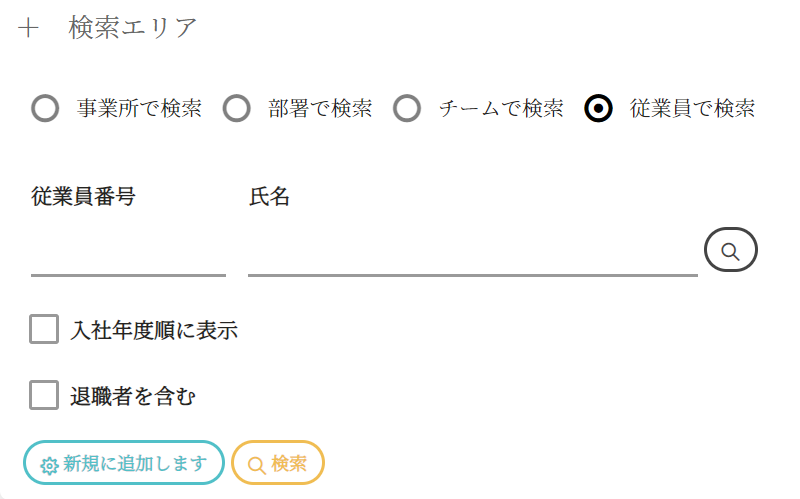The image size is (800, 499).
Task: Click the magnifier icon button next to 氏名
Action: [731, 251]
